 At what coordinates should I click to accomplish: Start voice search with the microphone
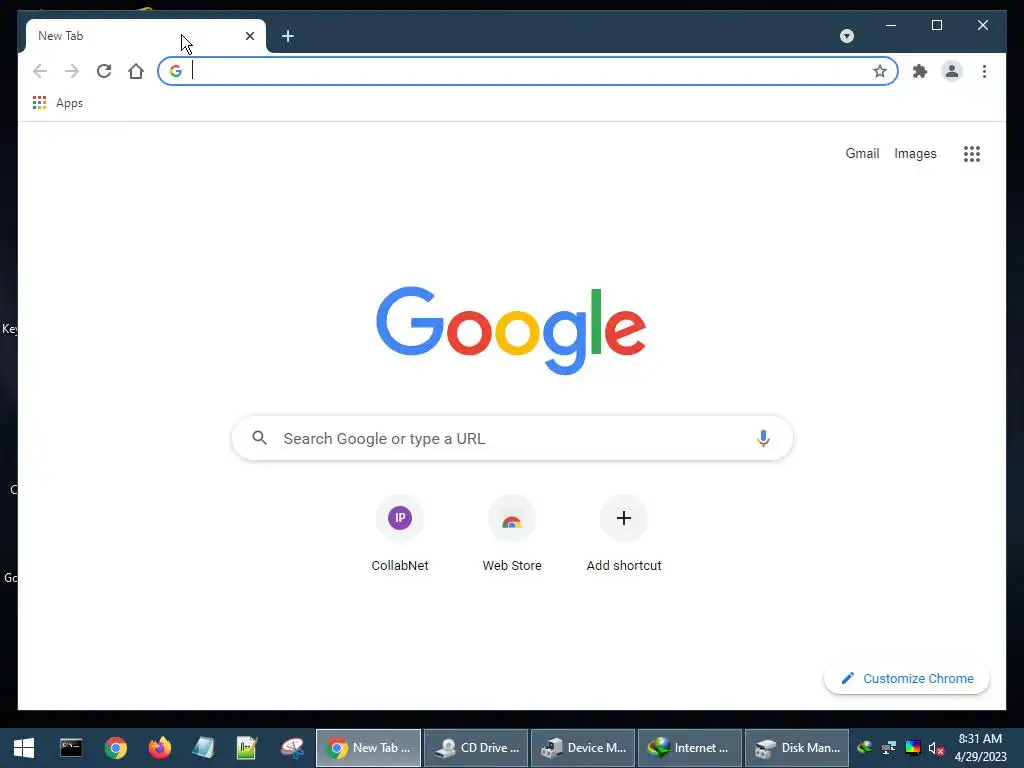click(x=763, y=438)
